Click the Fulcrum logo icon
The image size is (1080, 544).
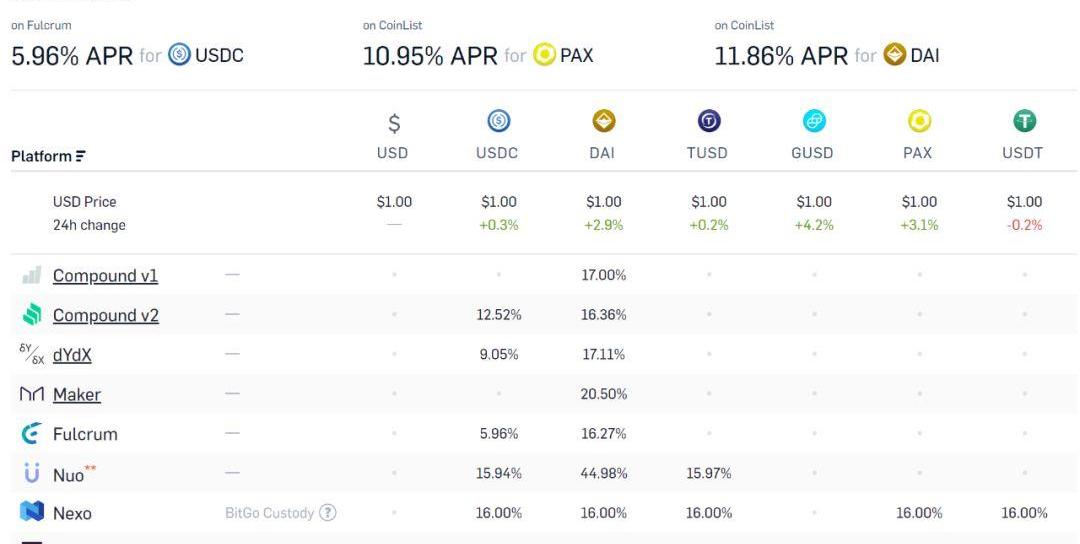coord(32,434)
